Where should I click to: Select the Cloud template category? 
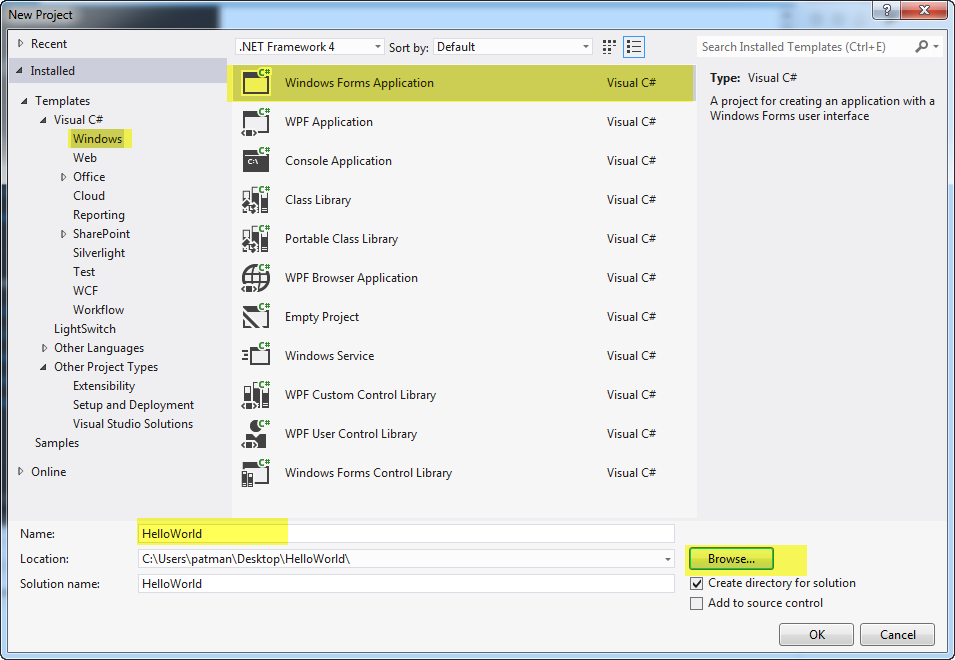89,196
